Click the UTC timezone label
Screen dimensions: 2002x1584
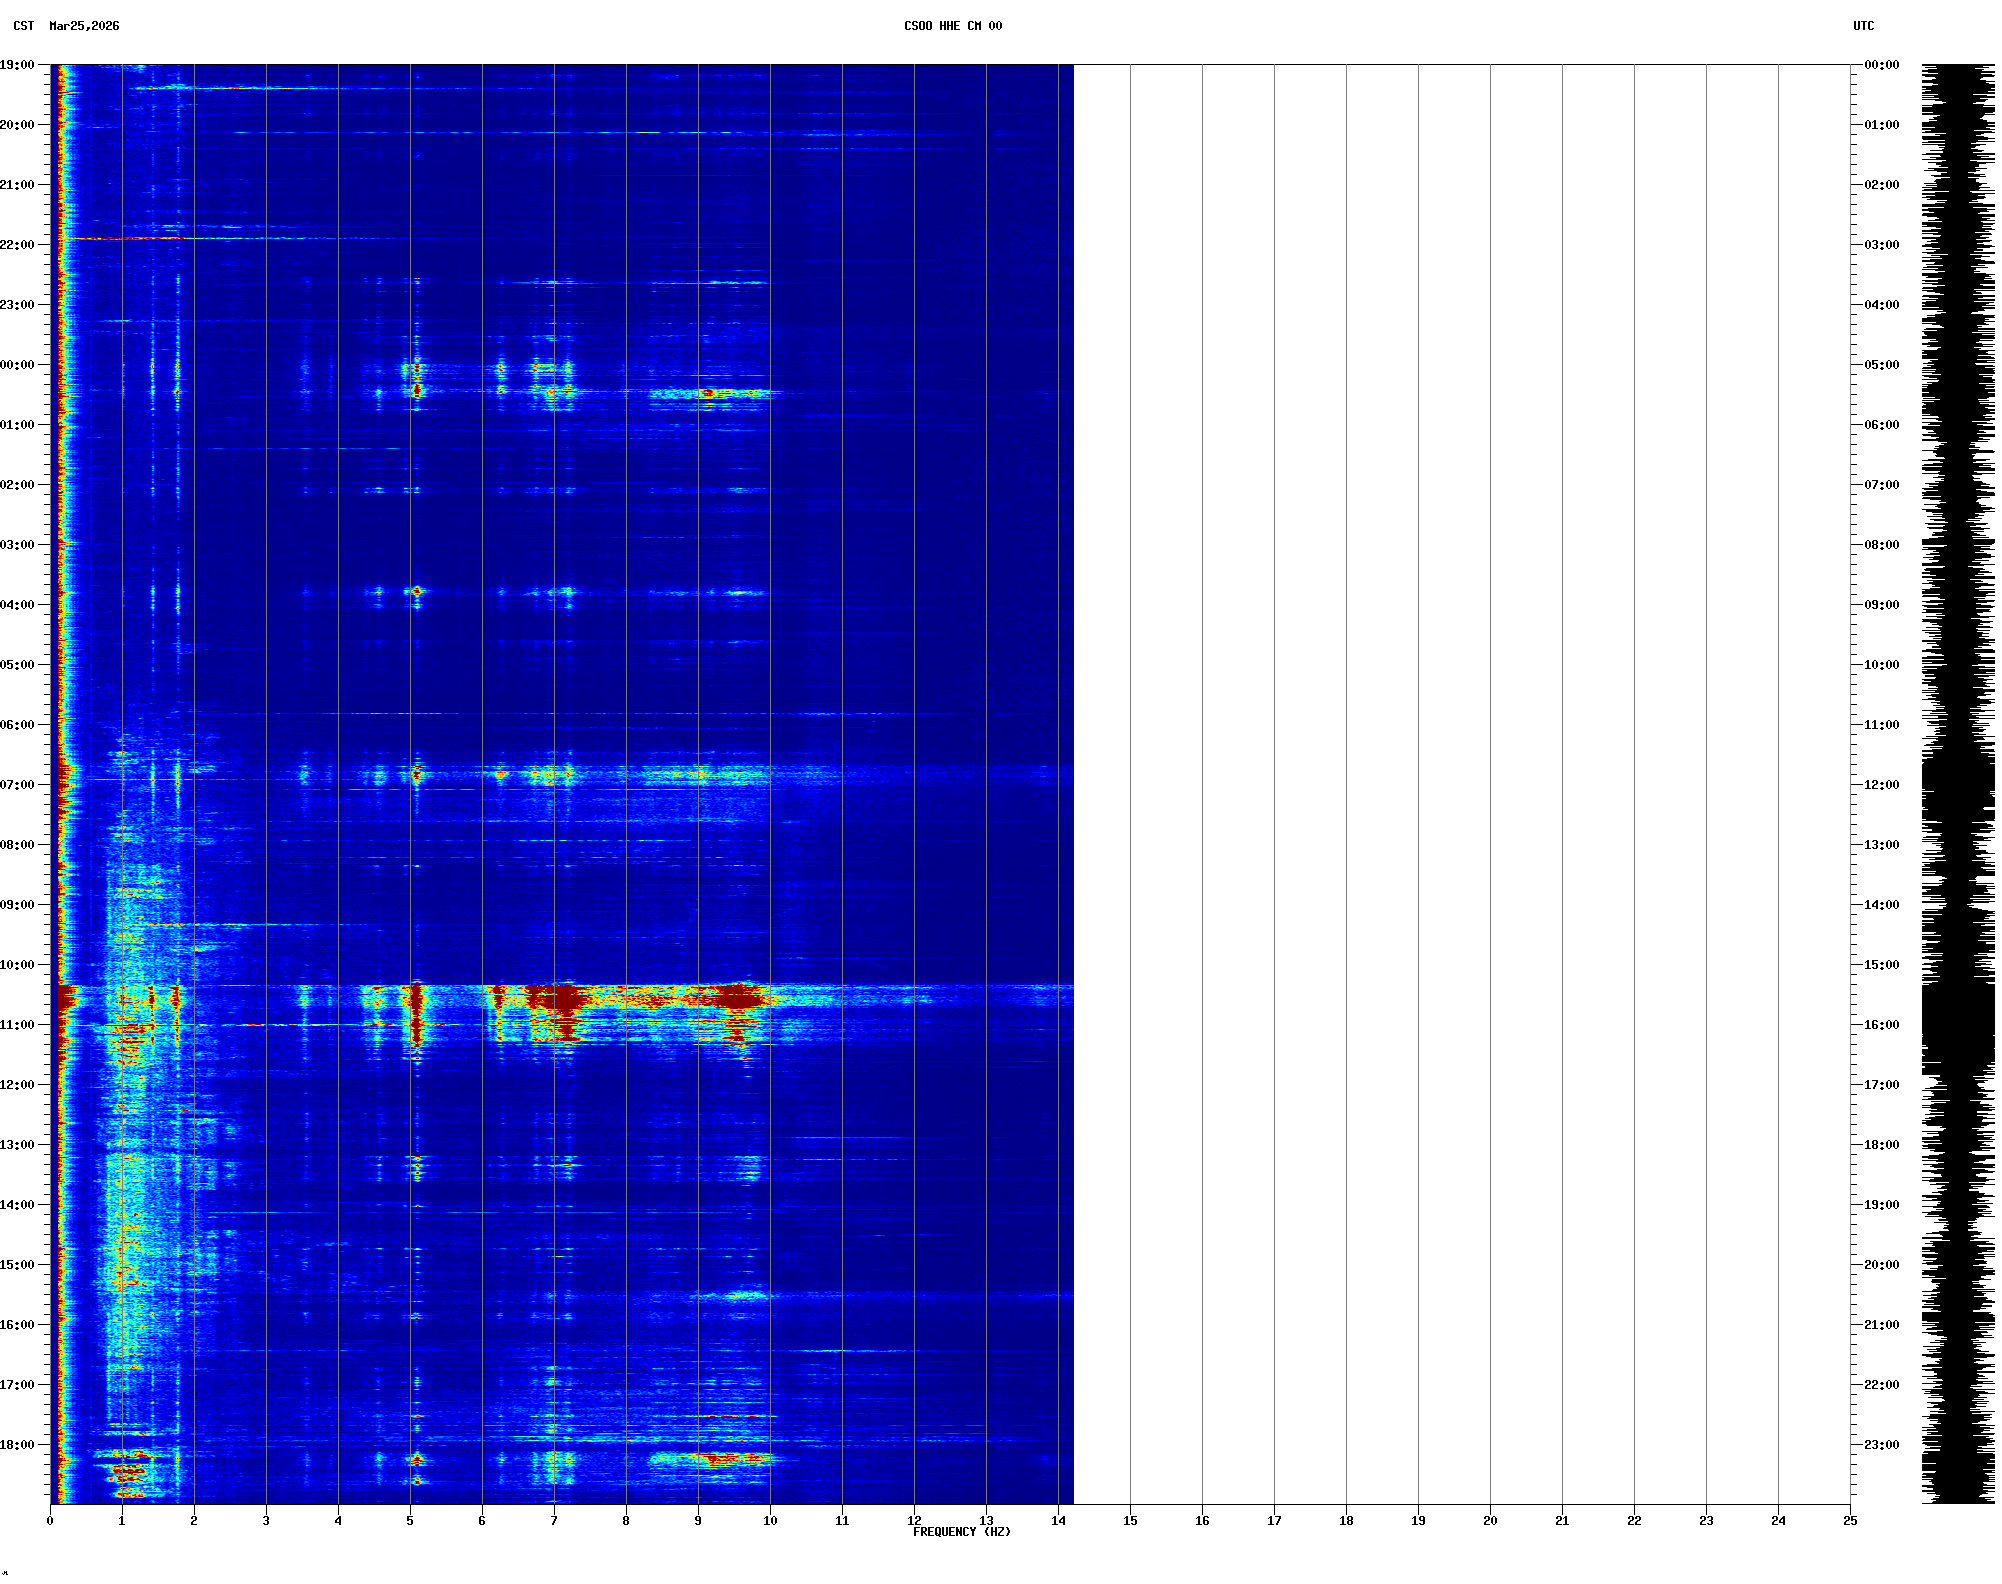click(1863, 26)
